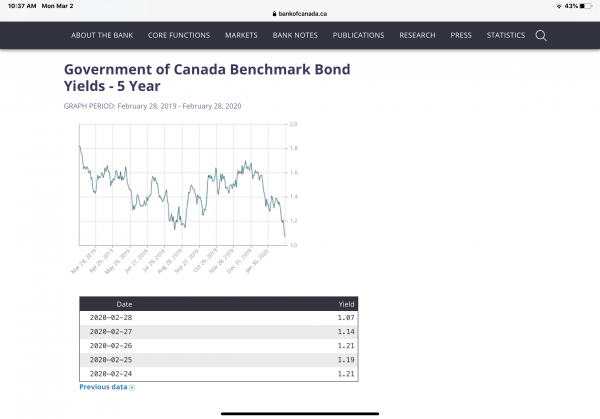Open the search magnifier icon

[x=541, y=35]
